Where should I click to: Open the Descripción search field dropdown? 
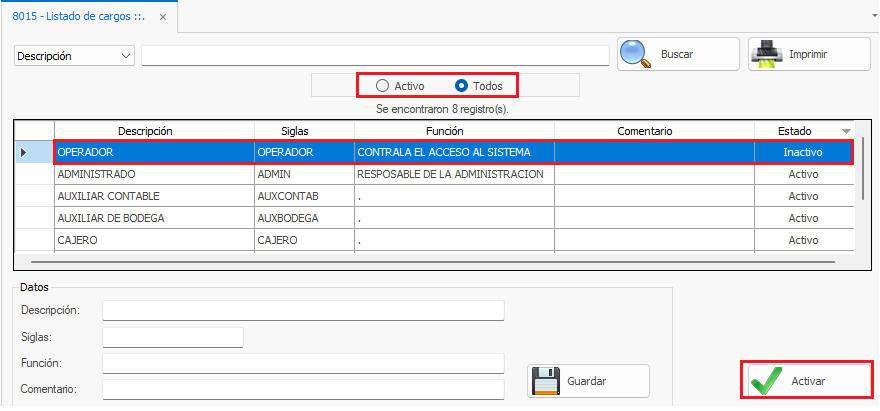pyautogui.click(x=125, y=56)
